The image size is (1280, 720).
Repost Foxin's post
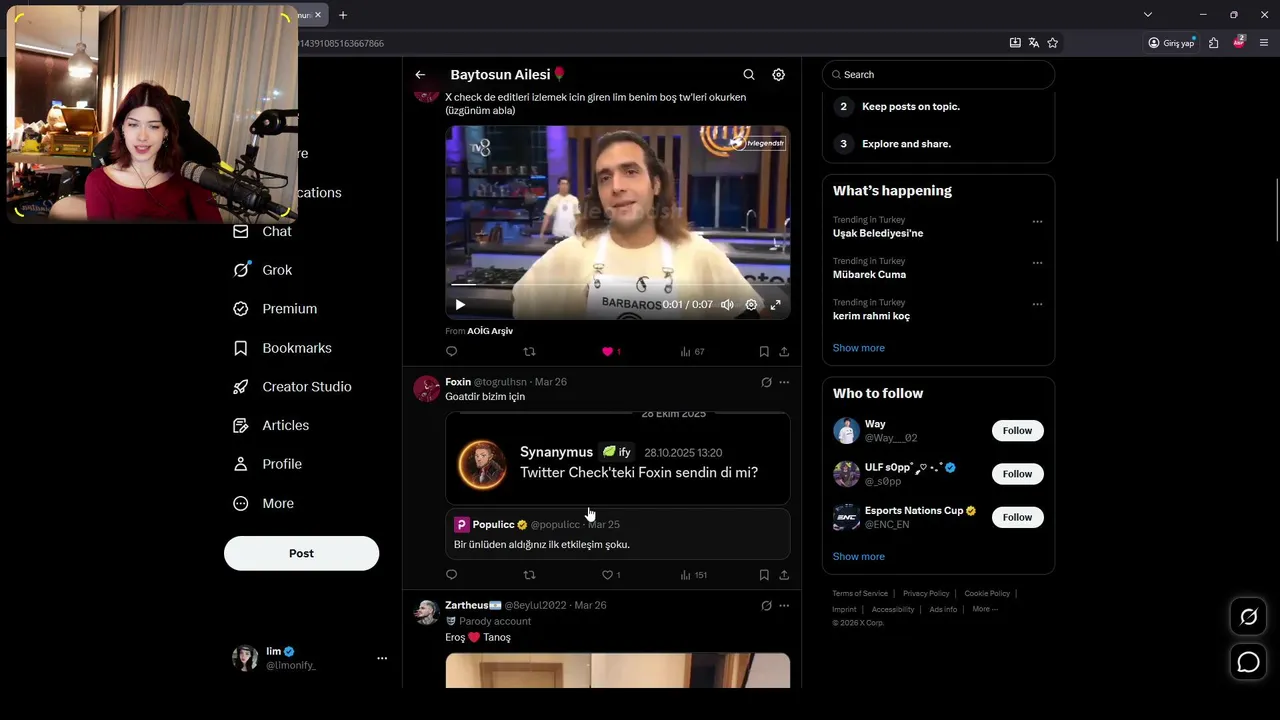[530, 575]
